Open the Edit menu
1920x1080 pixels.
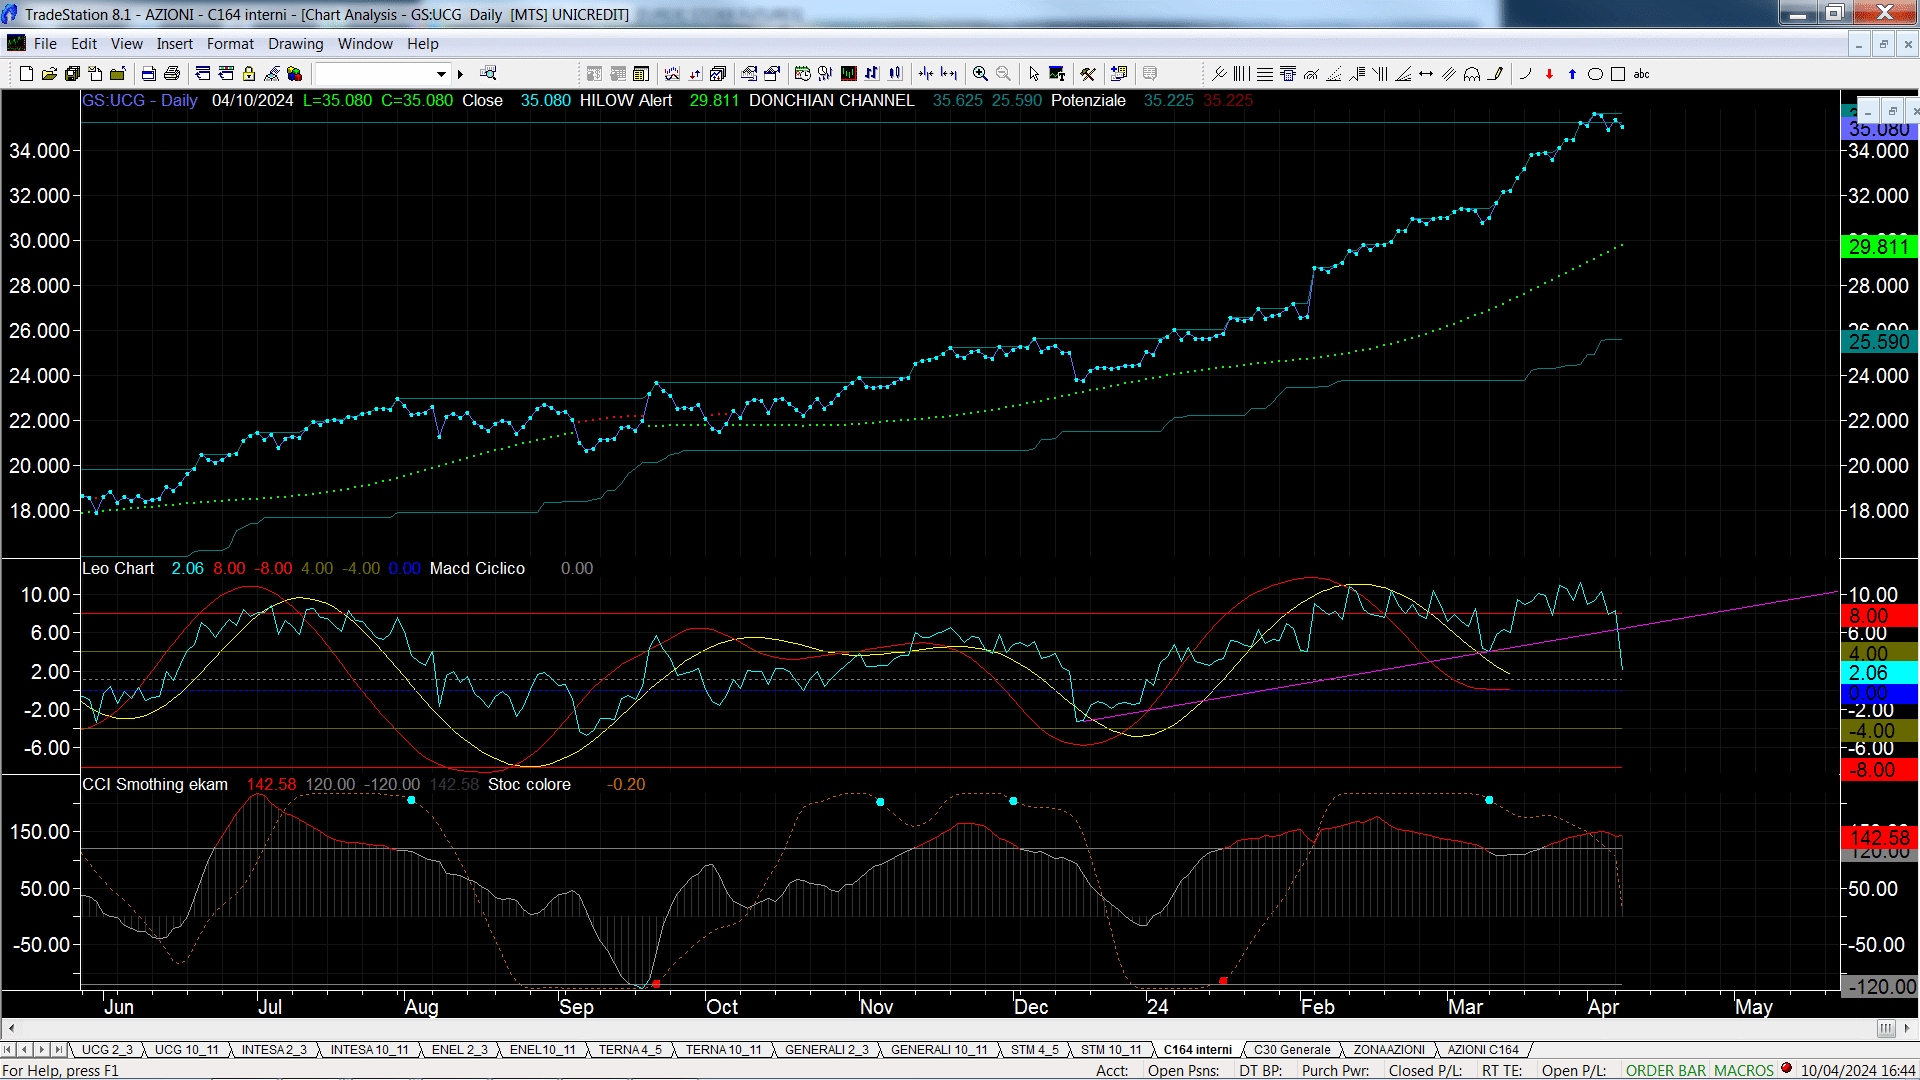pos(84,43)
